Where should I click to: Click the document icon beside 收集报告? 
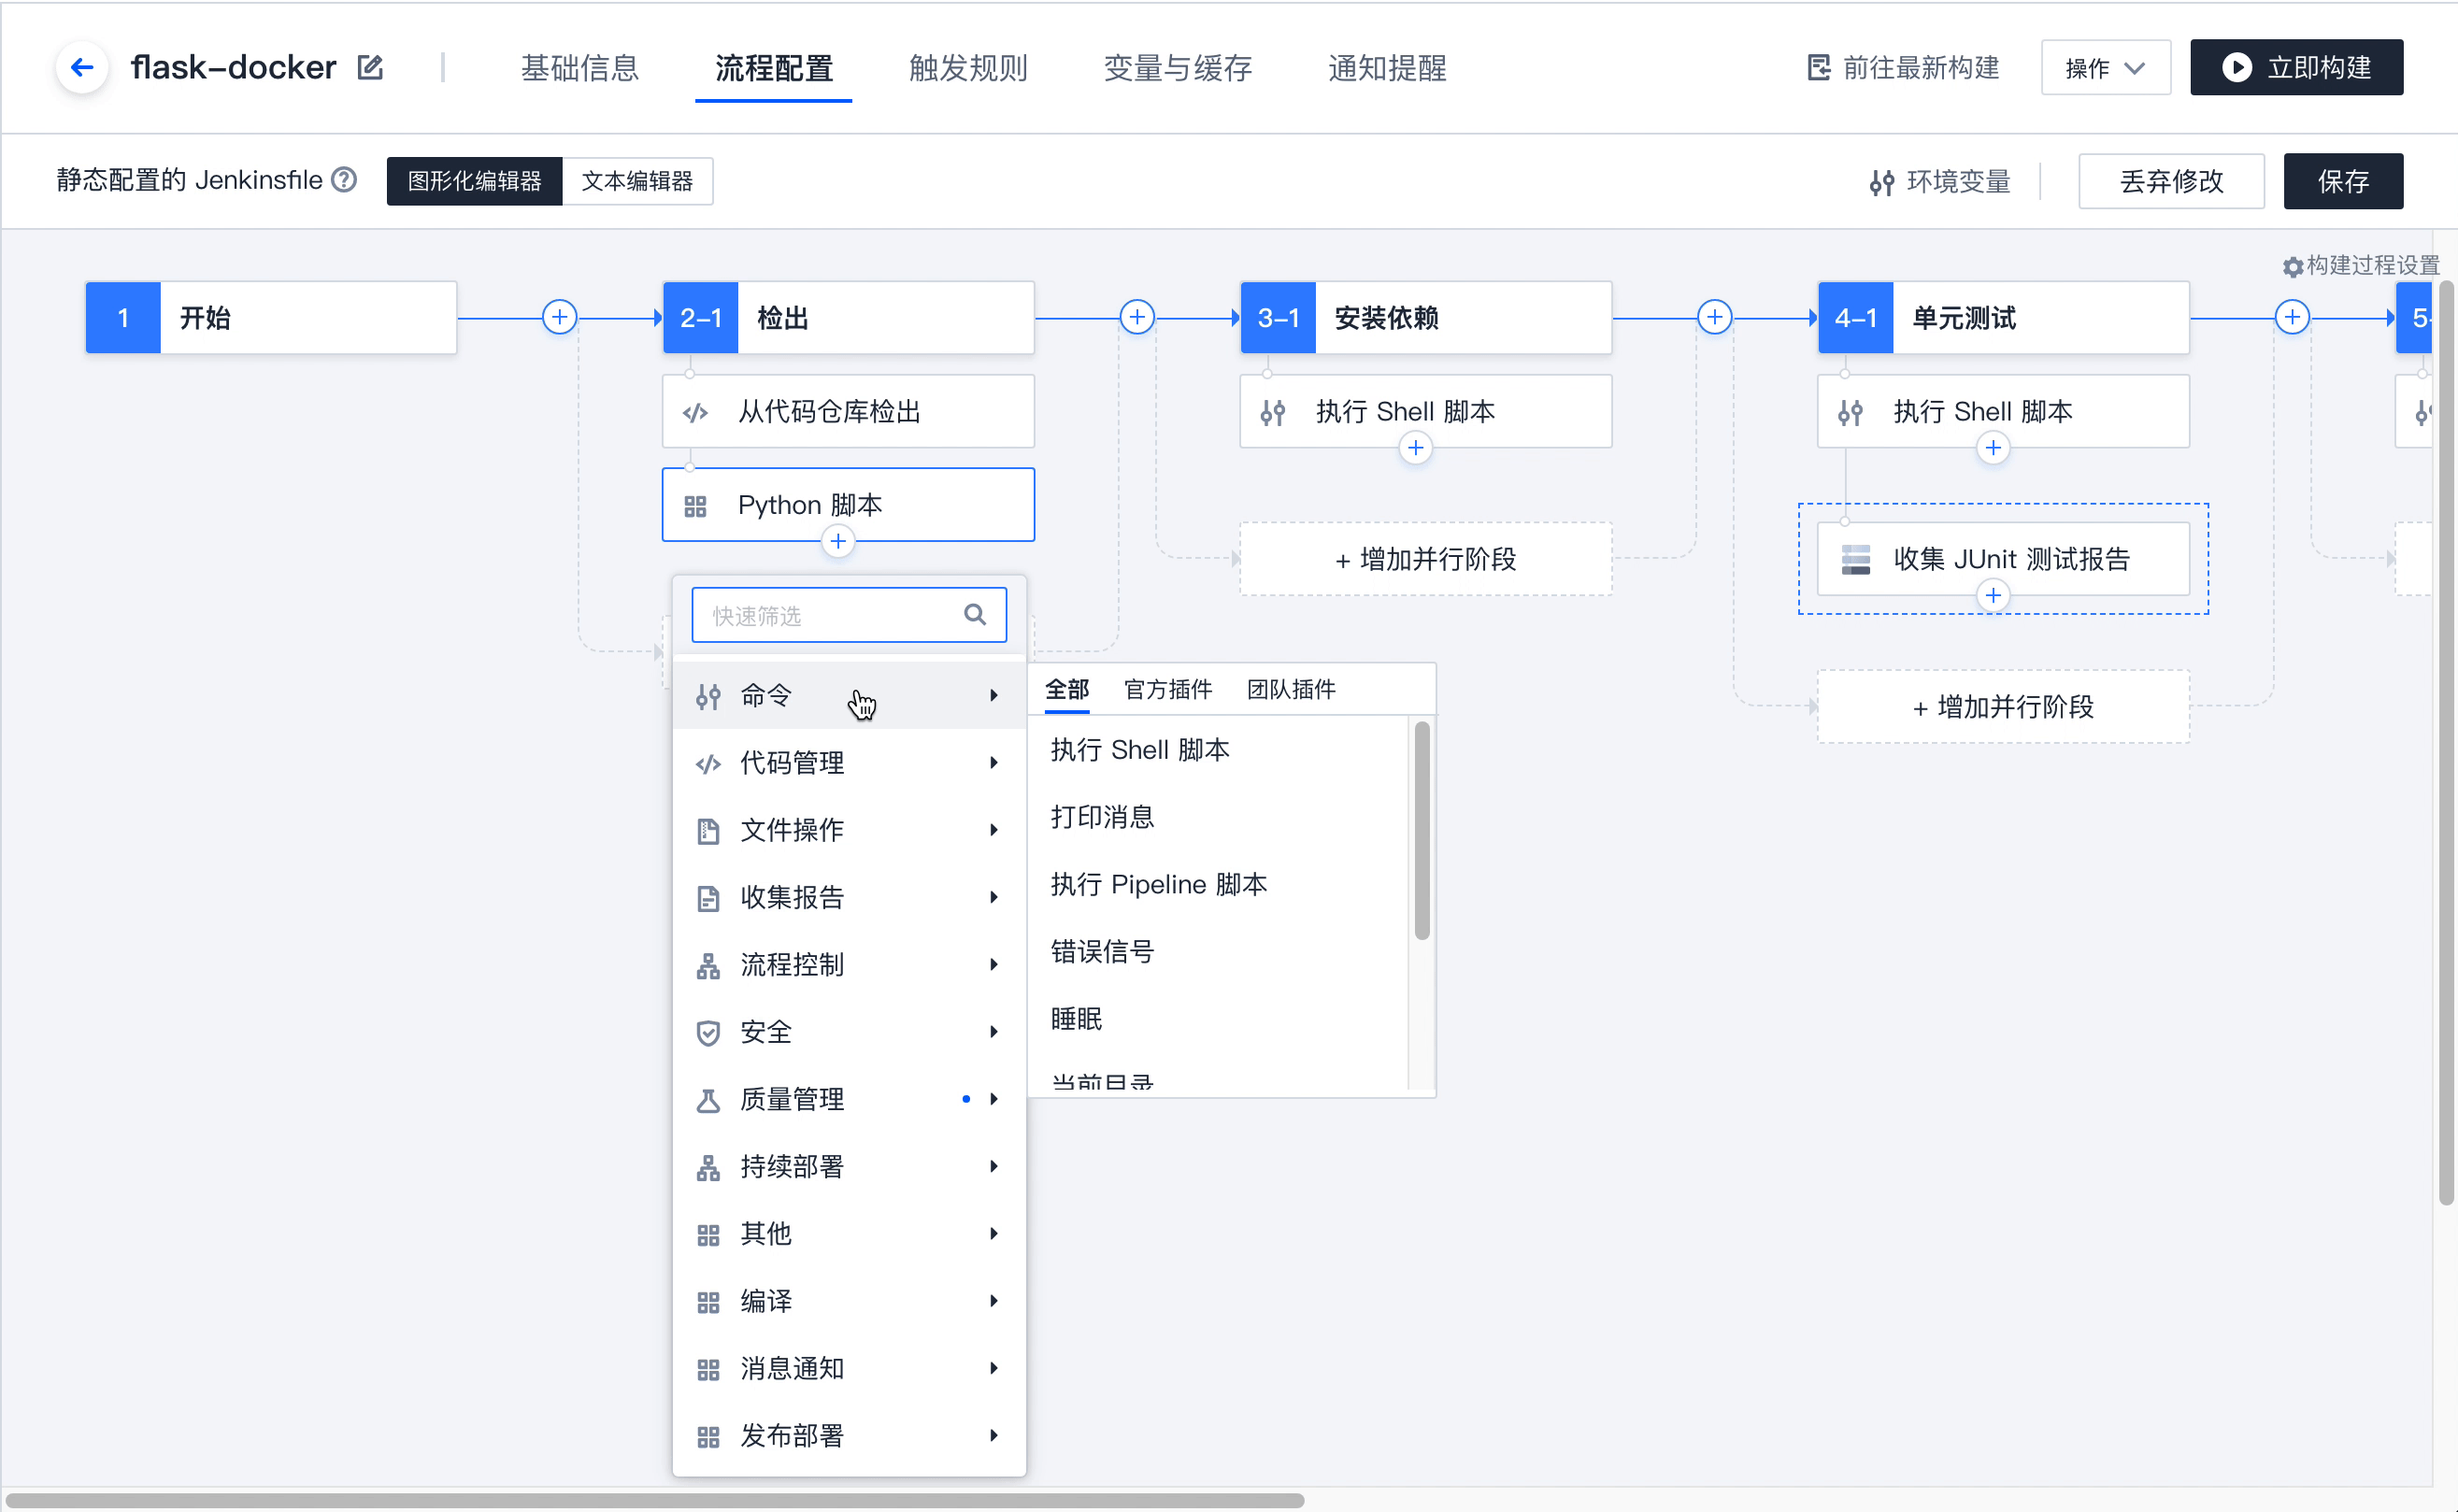[x=708, y=898]
